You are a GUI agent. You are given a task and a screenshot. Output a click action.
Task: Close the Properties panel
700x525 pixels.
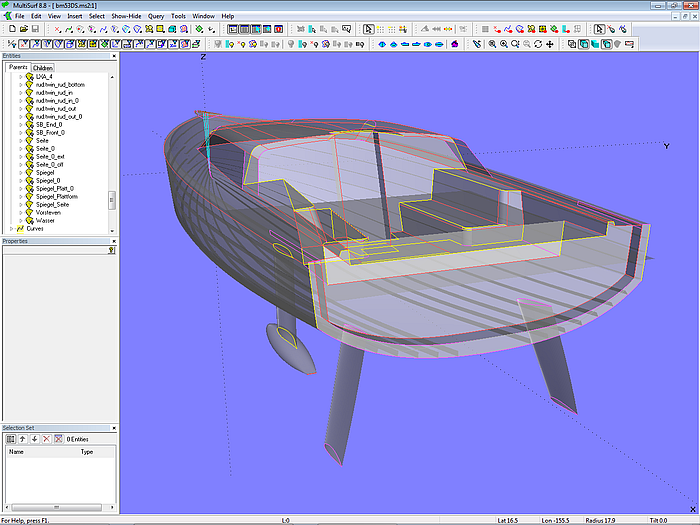pyautogui.click(x=114, y=241)
